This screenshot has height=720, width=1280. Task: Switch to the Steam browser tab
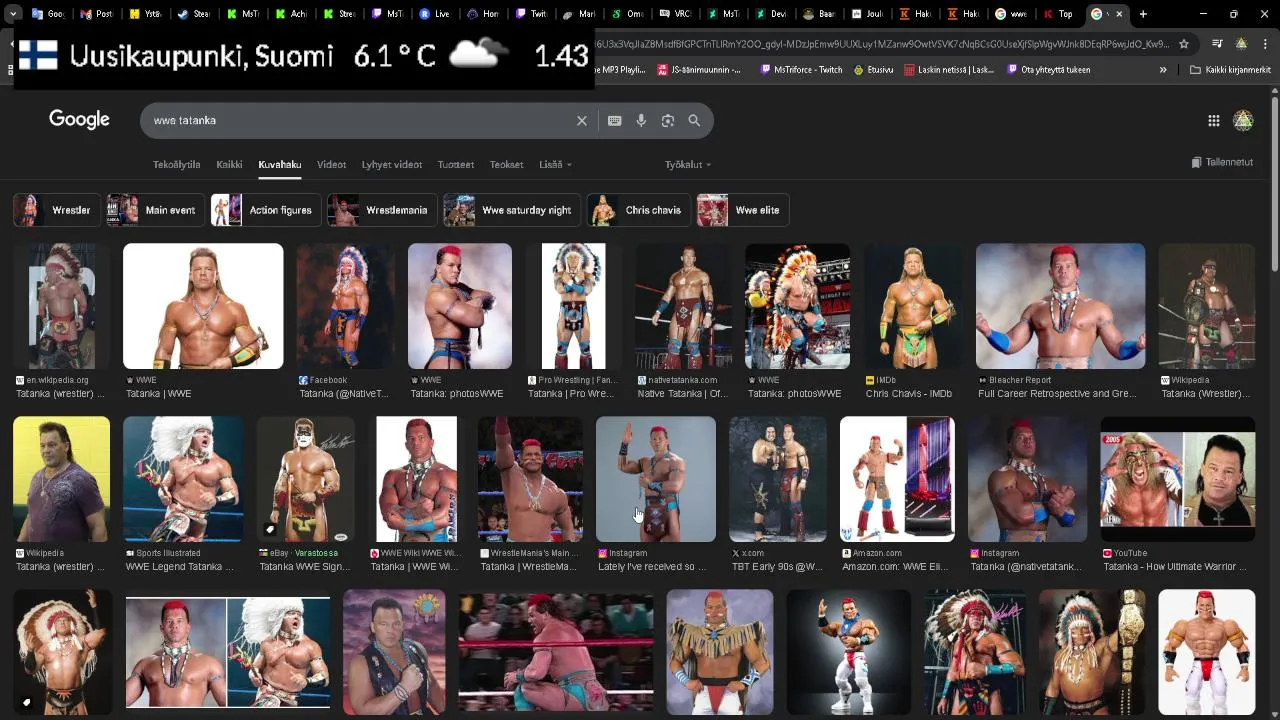click(x=194, y=14)
